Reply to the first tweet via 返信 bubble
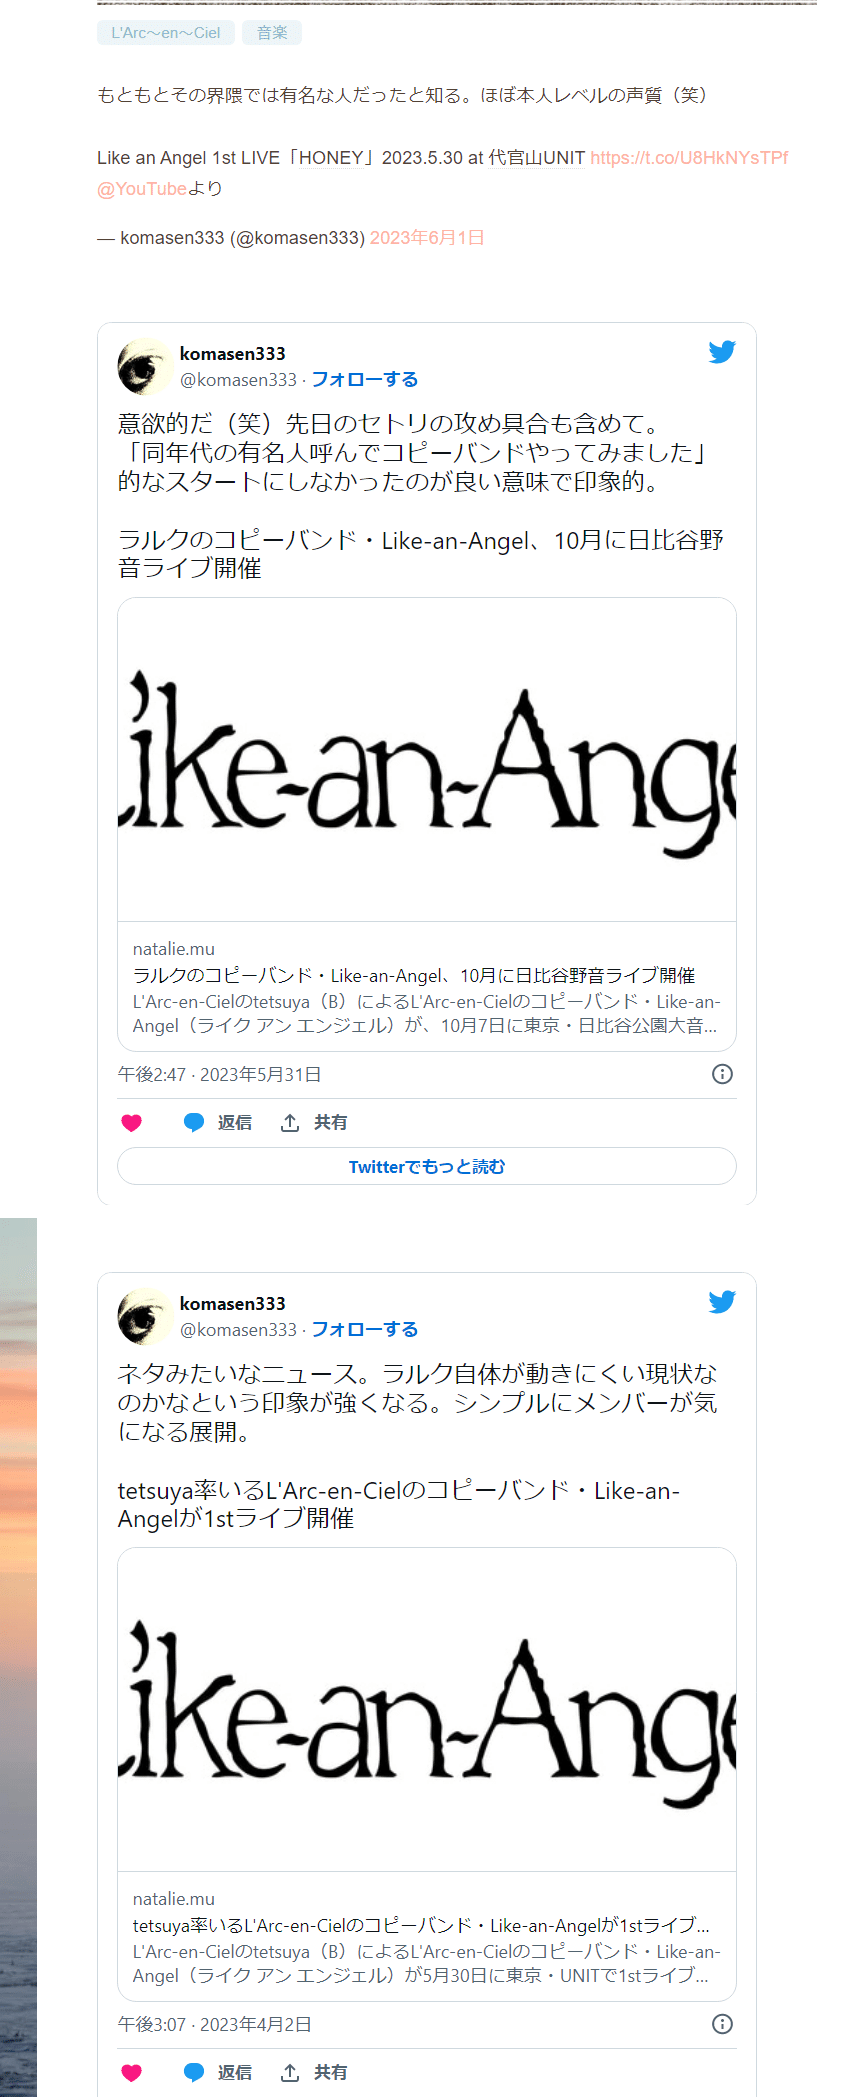This screenshot has height=2097, width=857. coord(218,1123)
